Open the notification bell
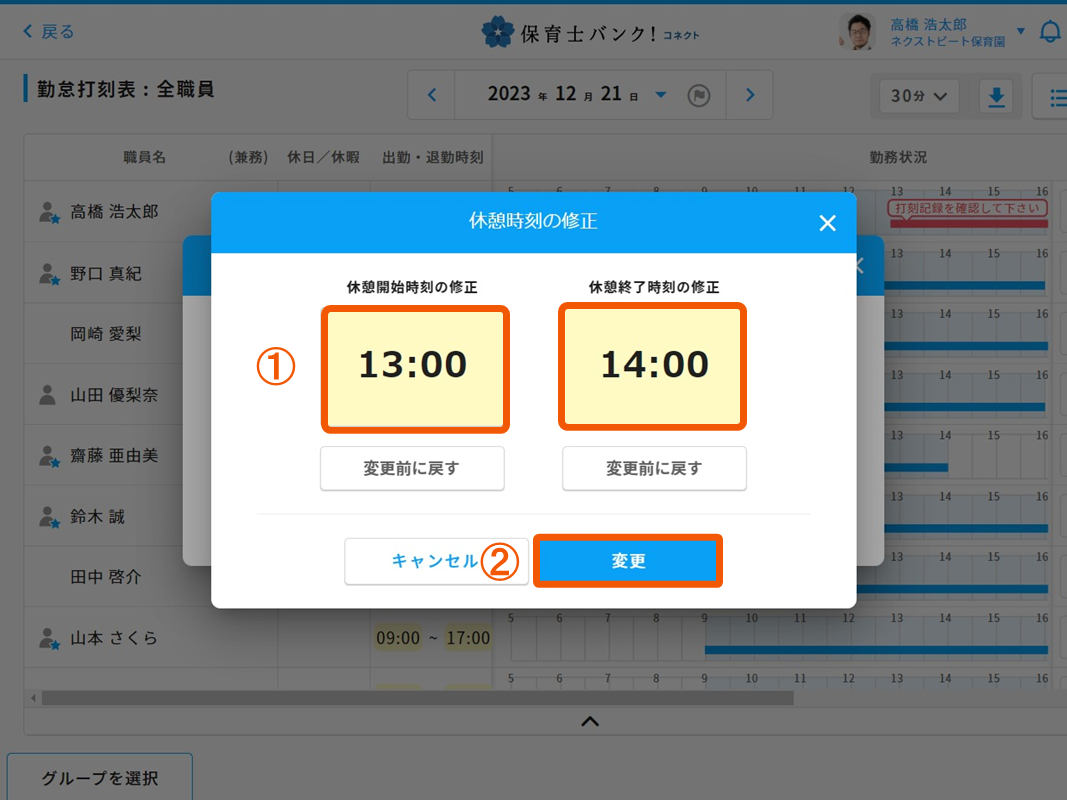1067x800 pixels. [1050, 32]
